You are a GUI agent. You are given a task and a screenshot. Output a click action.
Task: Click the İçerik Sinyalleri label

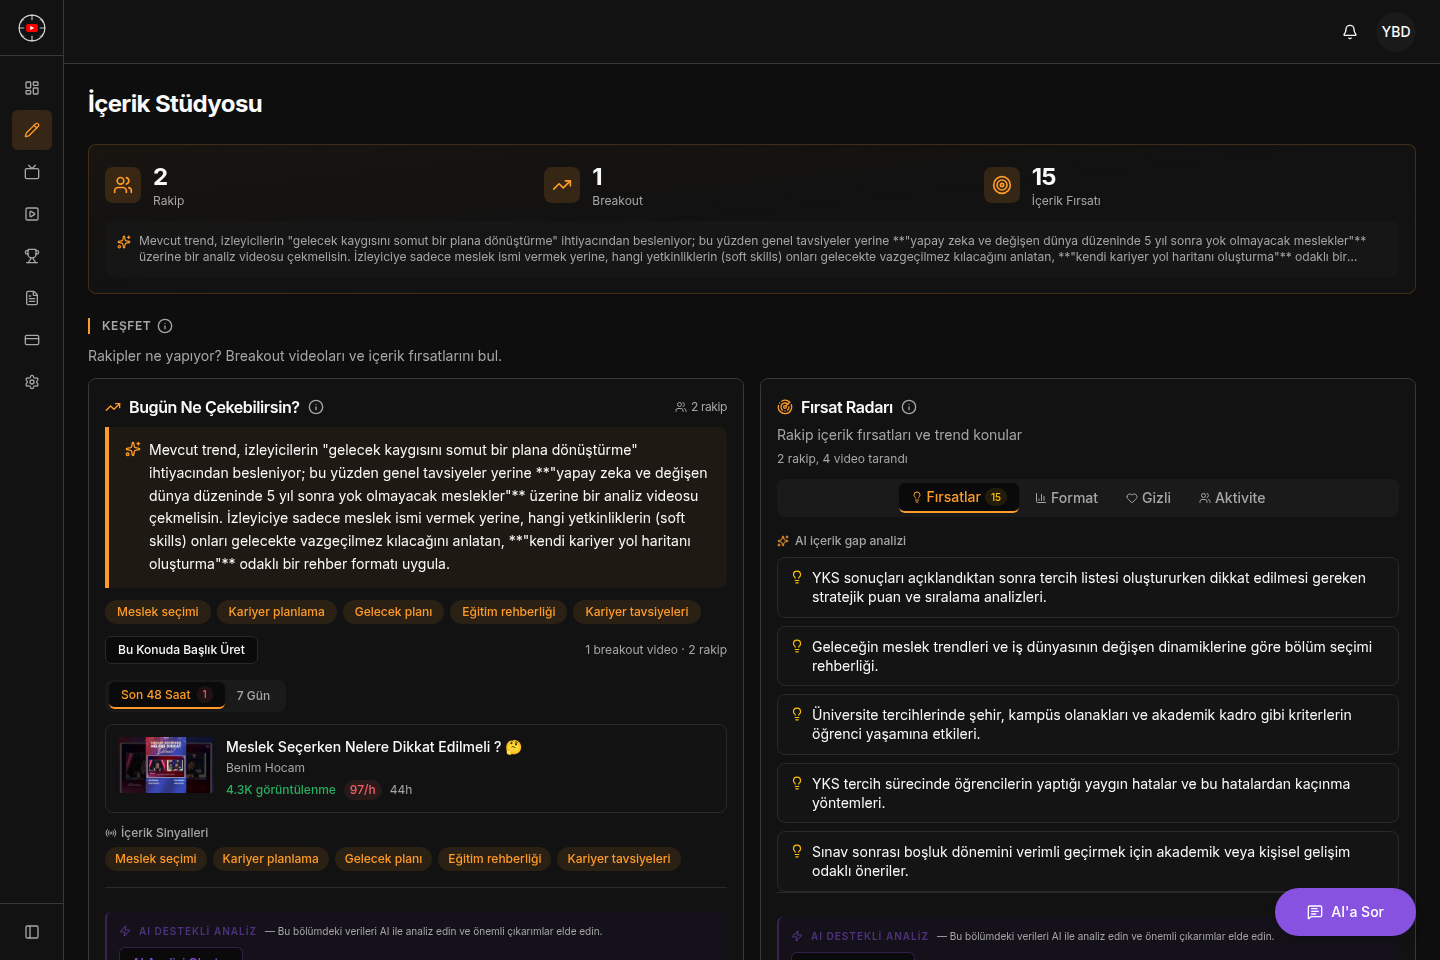click(164, 833)
